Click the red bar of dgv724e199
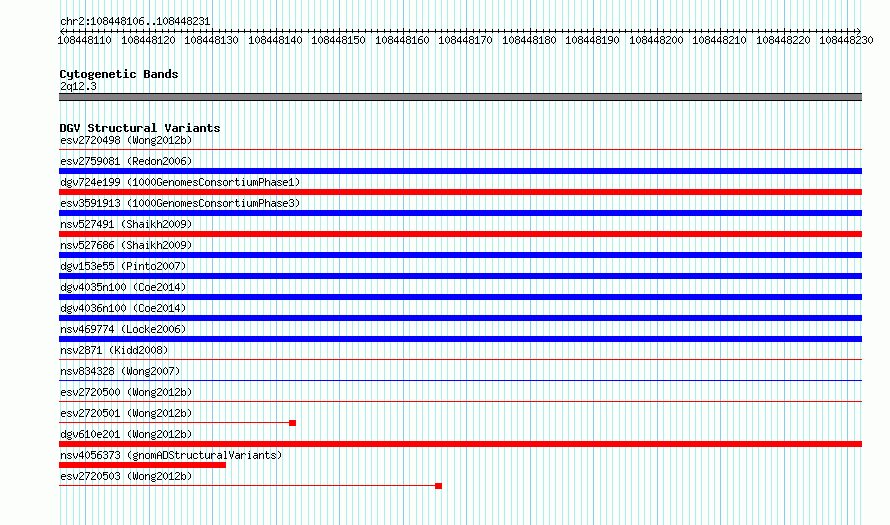This screenshot has height=525, width=890. (460, 192)
